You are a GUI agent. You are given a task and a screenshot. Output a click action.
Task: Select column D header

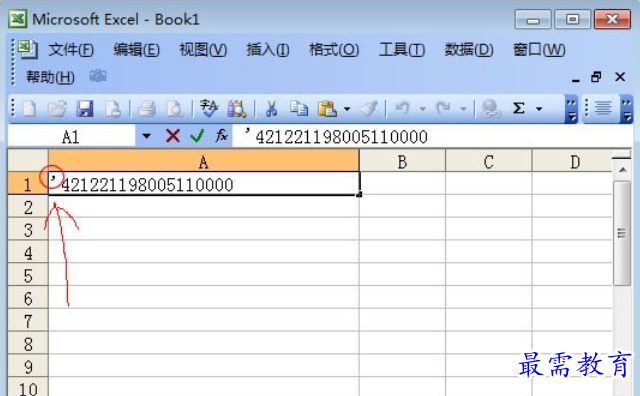pyautogui.click(x=572, y=161)
